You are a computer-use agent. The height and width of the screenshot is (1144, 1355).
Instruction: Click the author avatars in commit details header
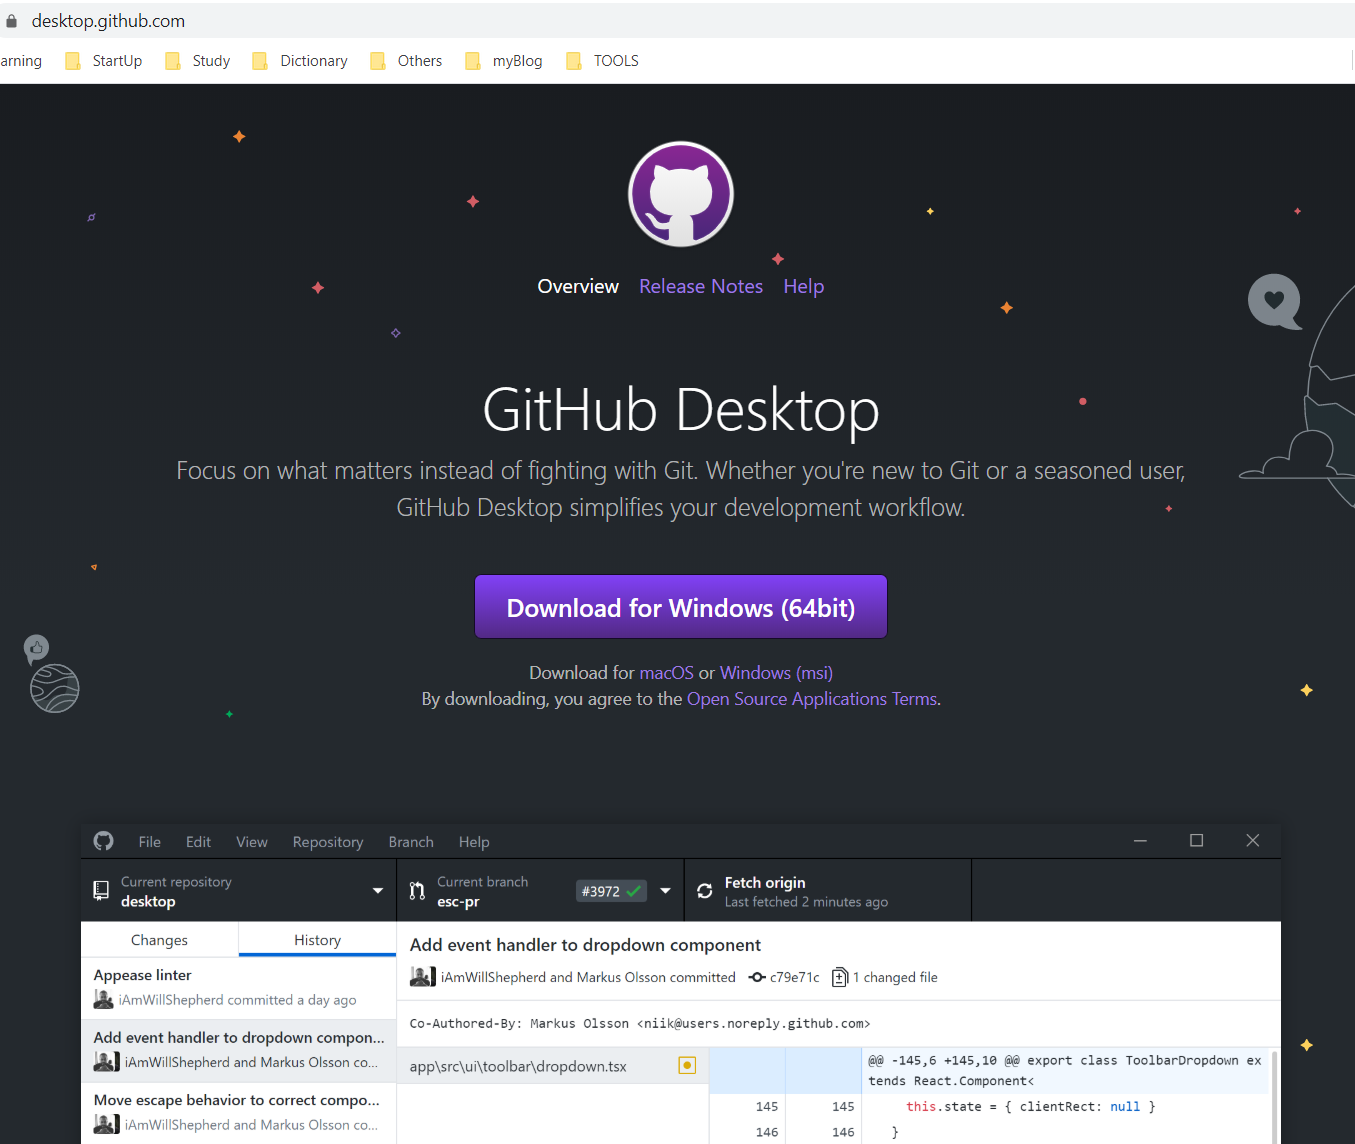tap(422, 976)
